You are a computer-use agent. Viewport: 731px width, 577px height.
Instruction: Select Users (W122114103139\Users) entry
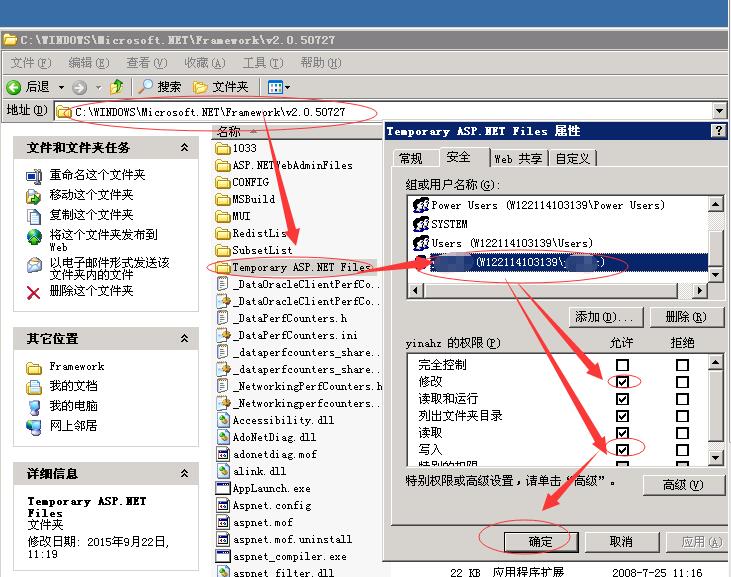[503, 243]
